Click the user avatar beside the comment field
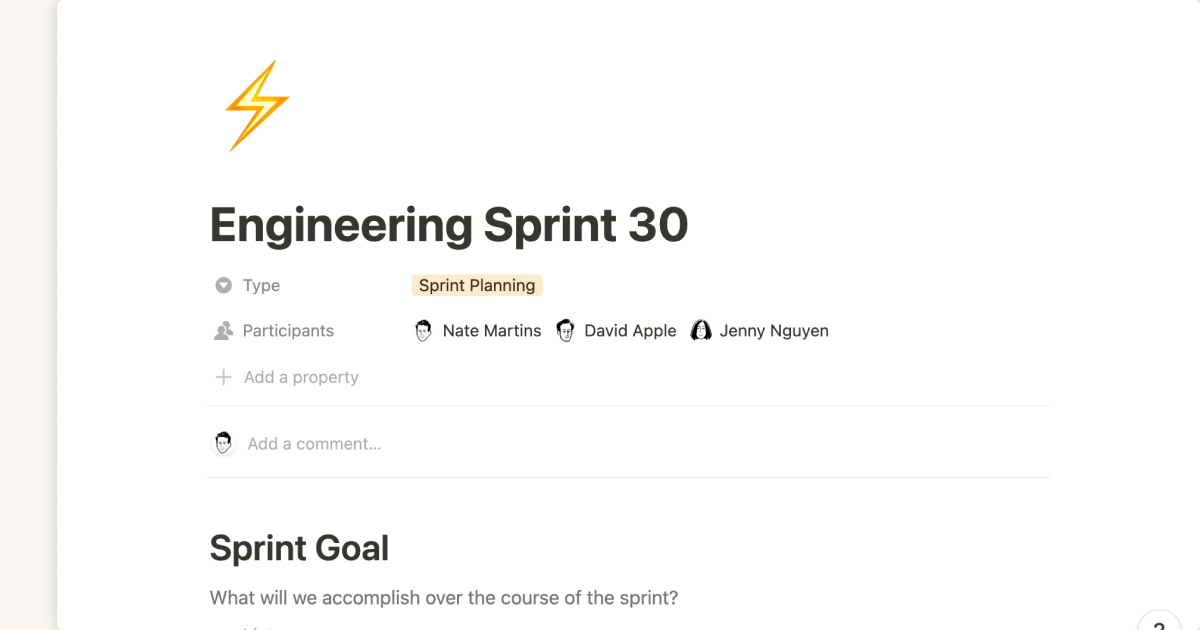Image resolution: width=1200 pixels, height=630 pixels. [224, 443]
